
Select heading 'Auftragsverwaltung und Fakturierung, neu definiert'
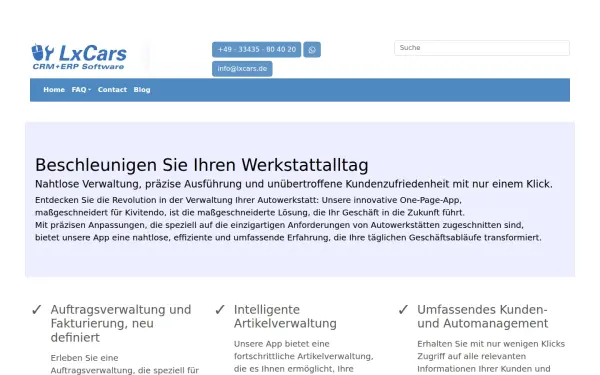pos(121,323)
